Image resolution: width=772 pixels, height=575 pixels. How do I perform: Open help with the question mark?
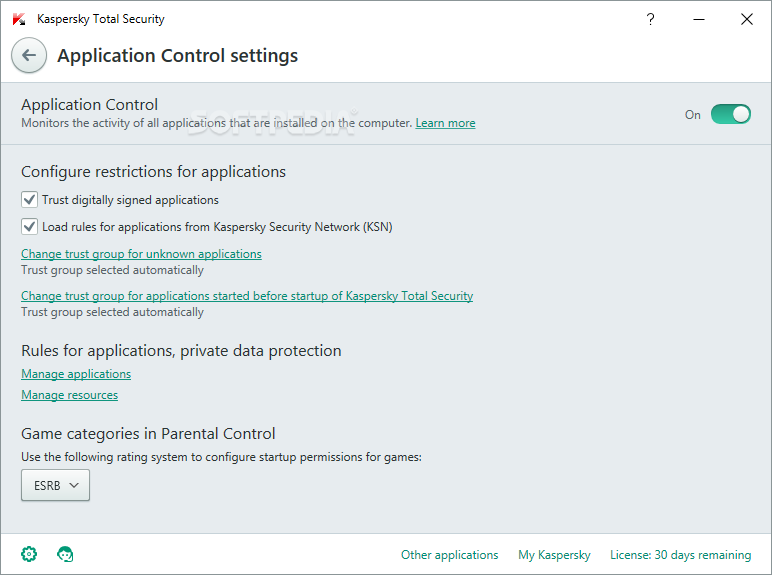tap(650, 19)
